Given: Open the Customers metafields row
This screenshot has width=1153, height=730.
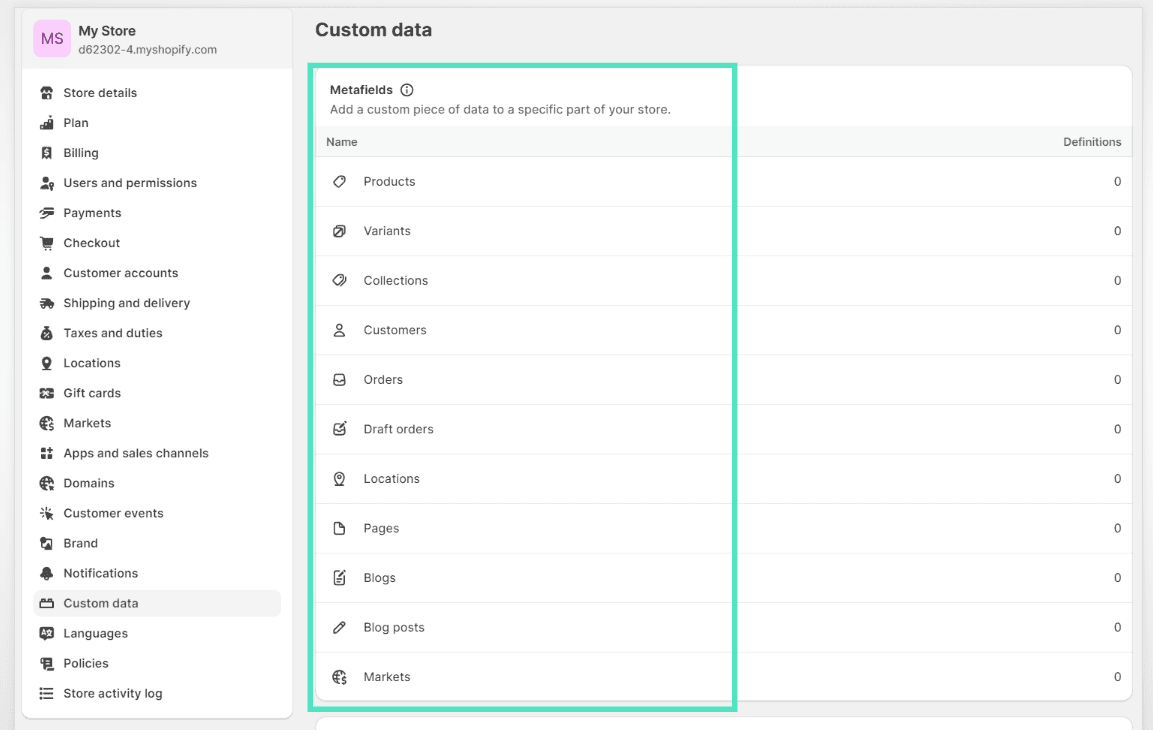Looking at the screenshot, I should click(395, 329).
